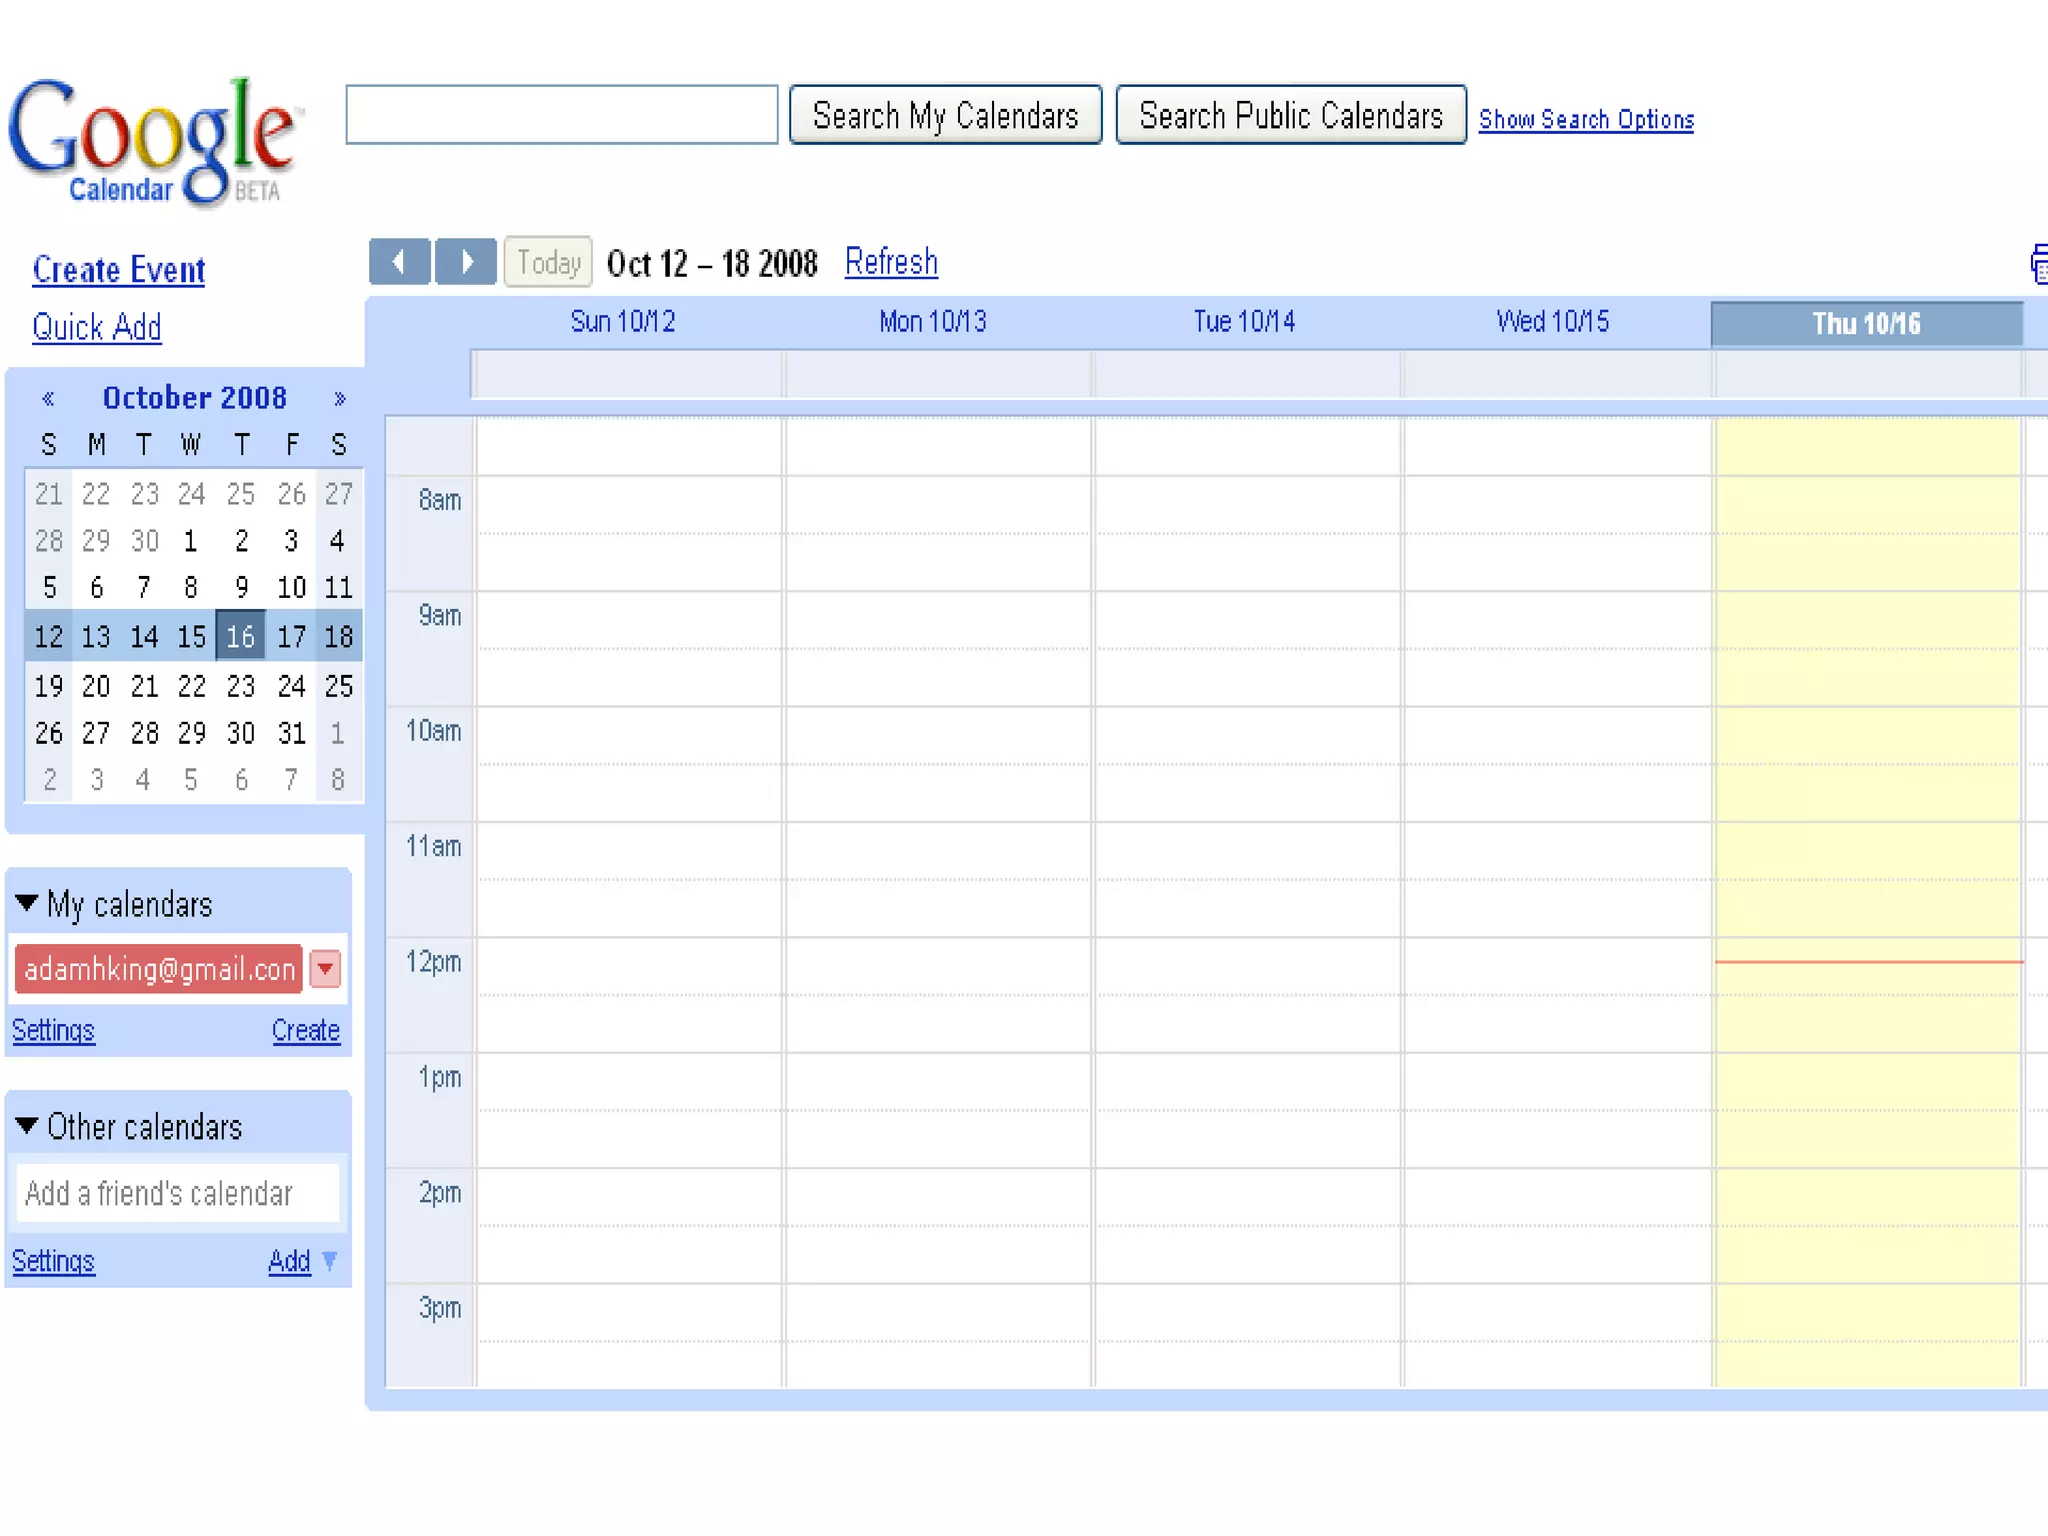2048x1536 pixels.
Task: Select the Sun 10/12 day header
Action: 622,322
